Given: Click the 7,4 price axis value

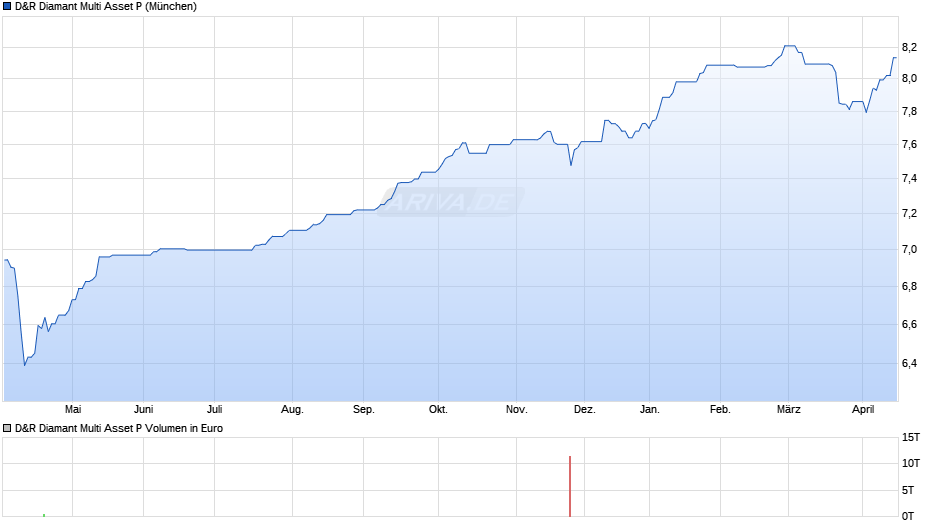Looking at the screenshot, I should (x=909, y=179).
